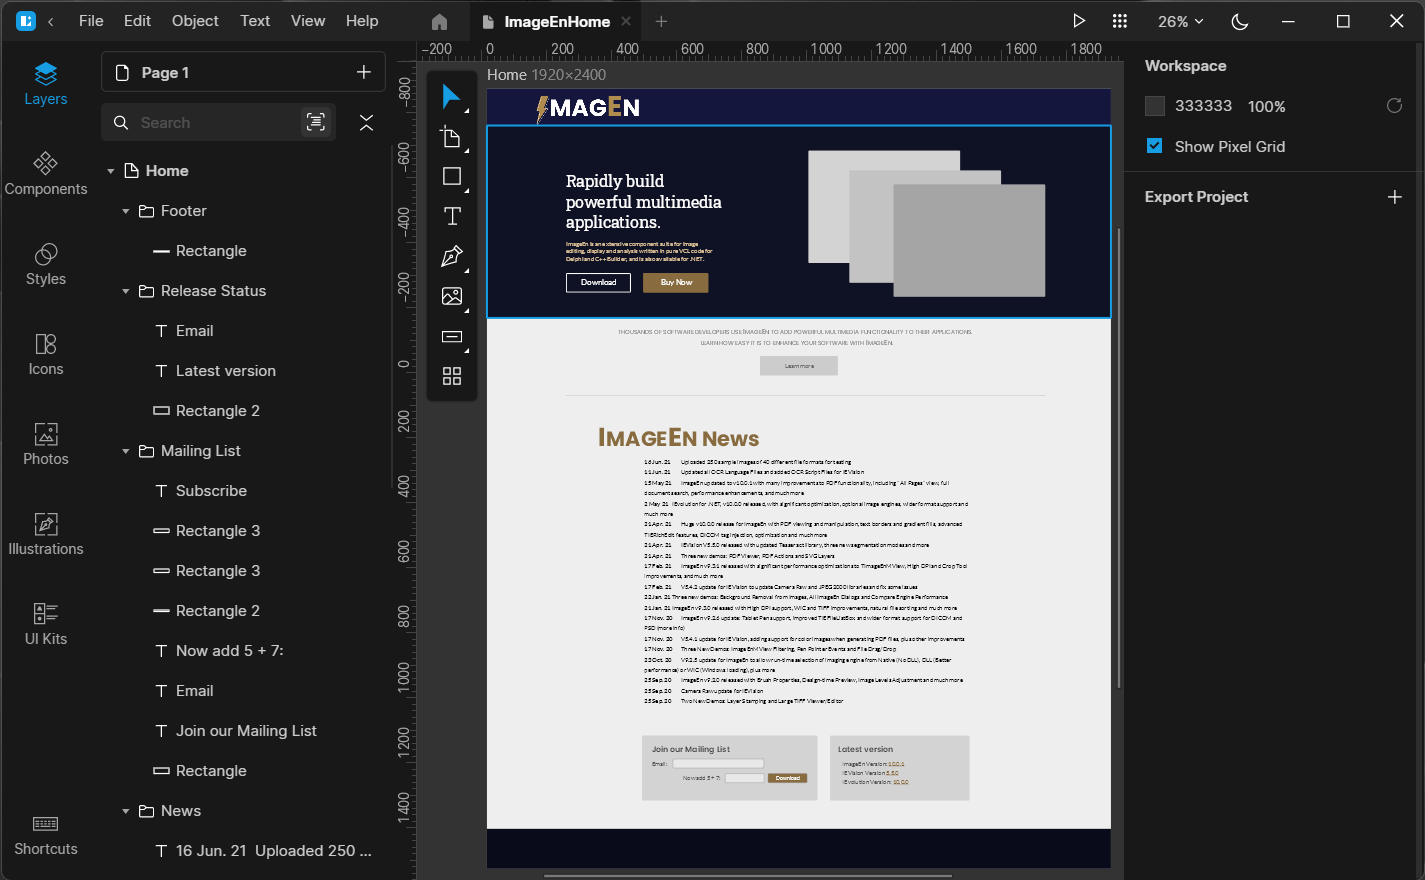Select the Pen tool

tap(451, 256)
